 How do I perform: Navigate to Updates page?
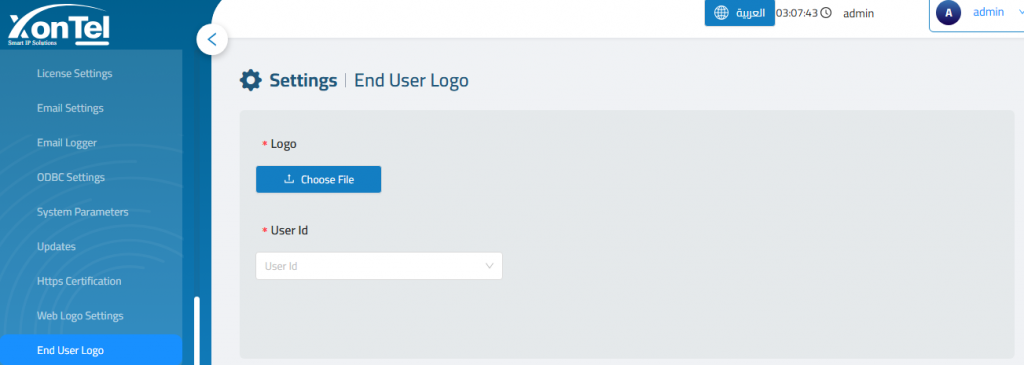point(56,247)
